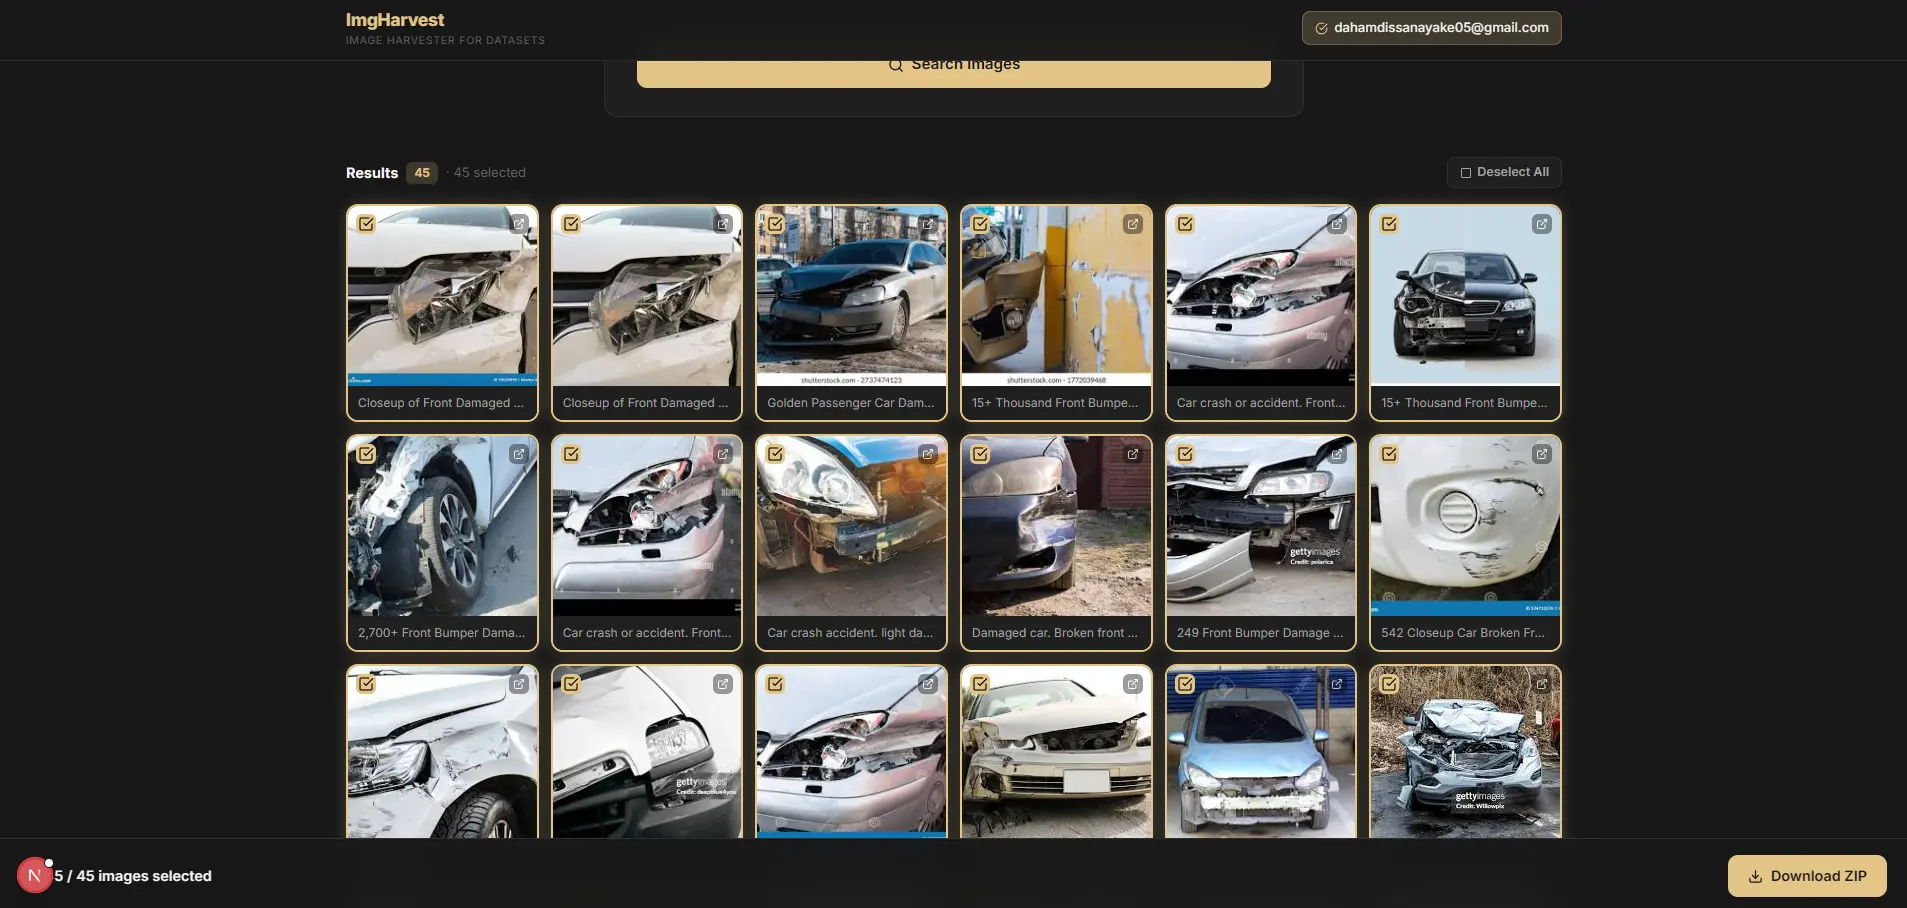Open source link on 249 Front Bumper Damage image
The height and width of the screenshot is (908, 1907).
pos(1336,454)
